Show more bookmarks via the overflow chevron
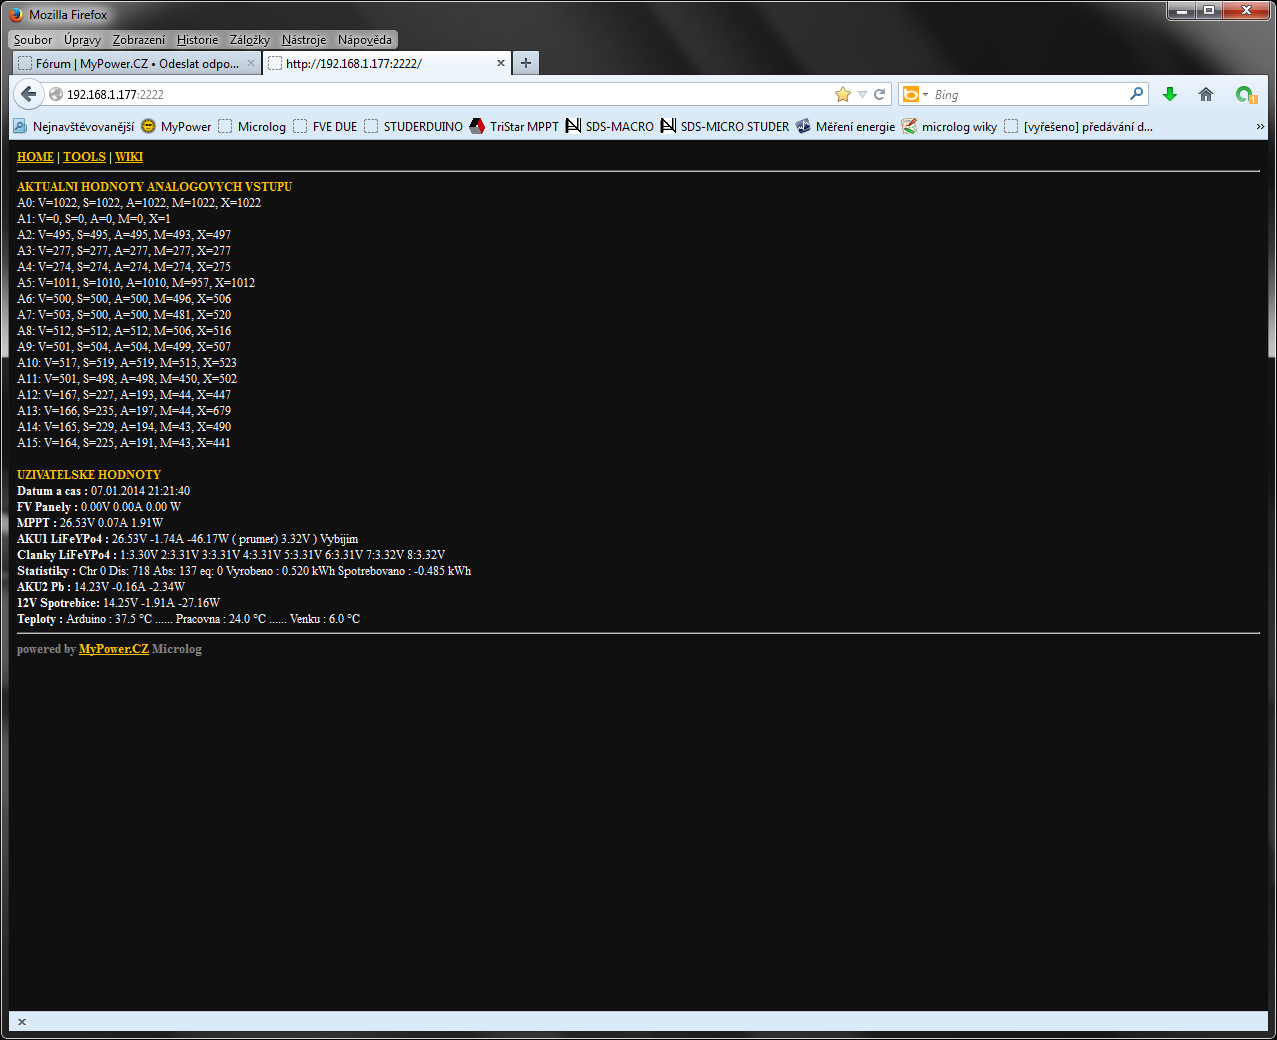1277x1040 pixels. click(1260, 126)
